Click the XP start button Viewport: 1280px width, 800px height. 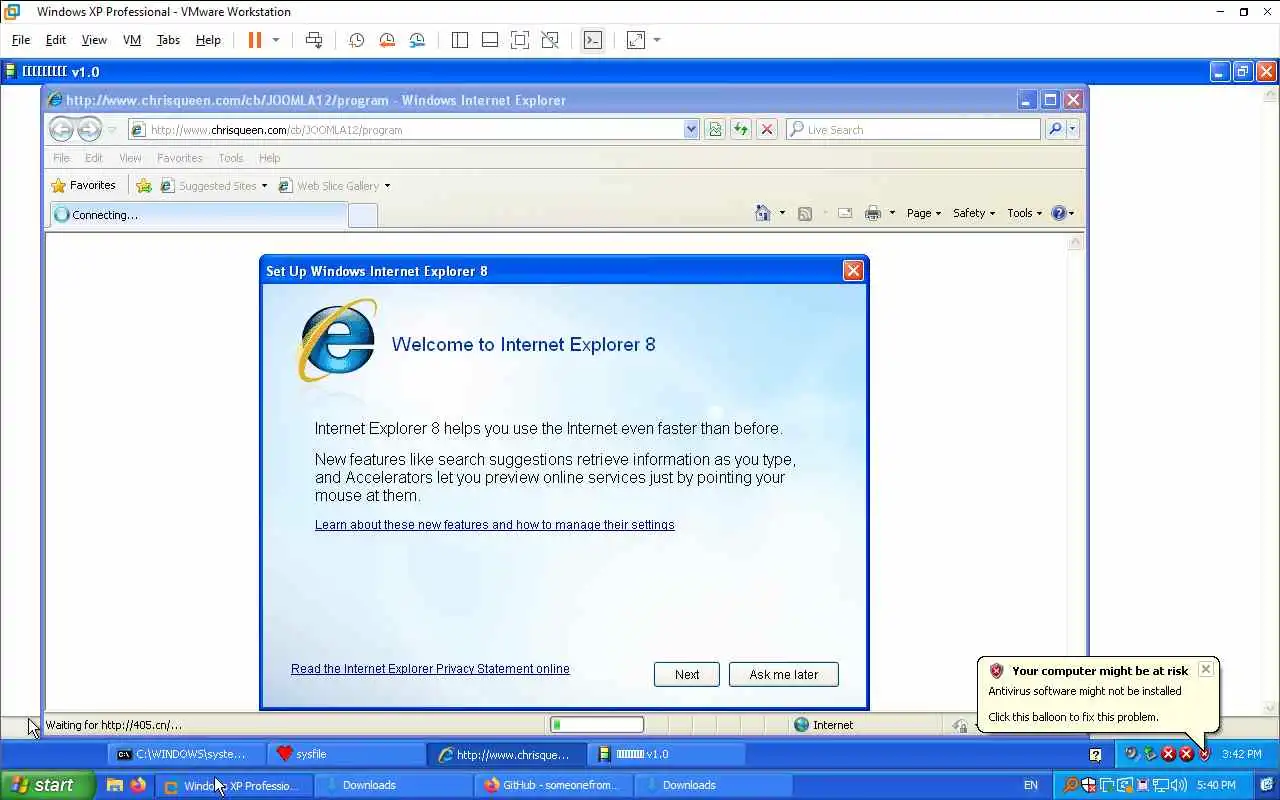tap(47, 785)
